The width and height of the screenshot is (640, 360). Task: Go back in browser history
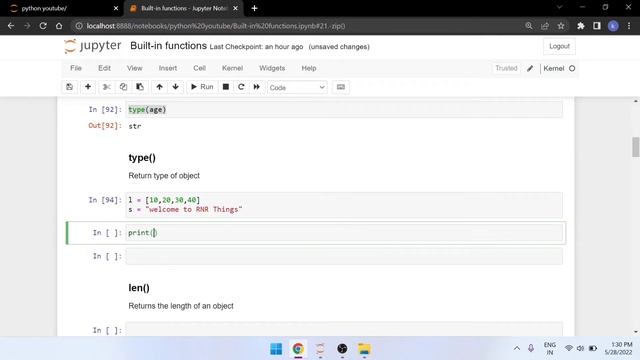pyautogui.click(x=11, y=26)
